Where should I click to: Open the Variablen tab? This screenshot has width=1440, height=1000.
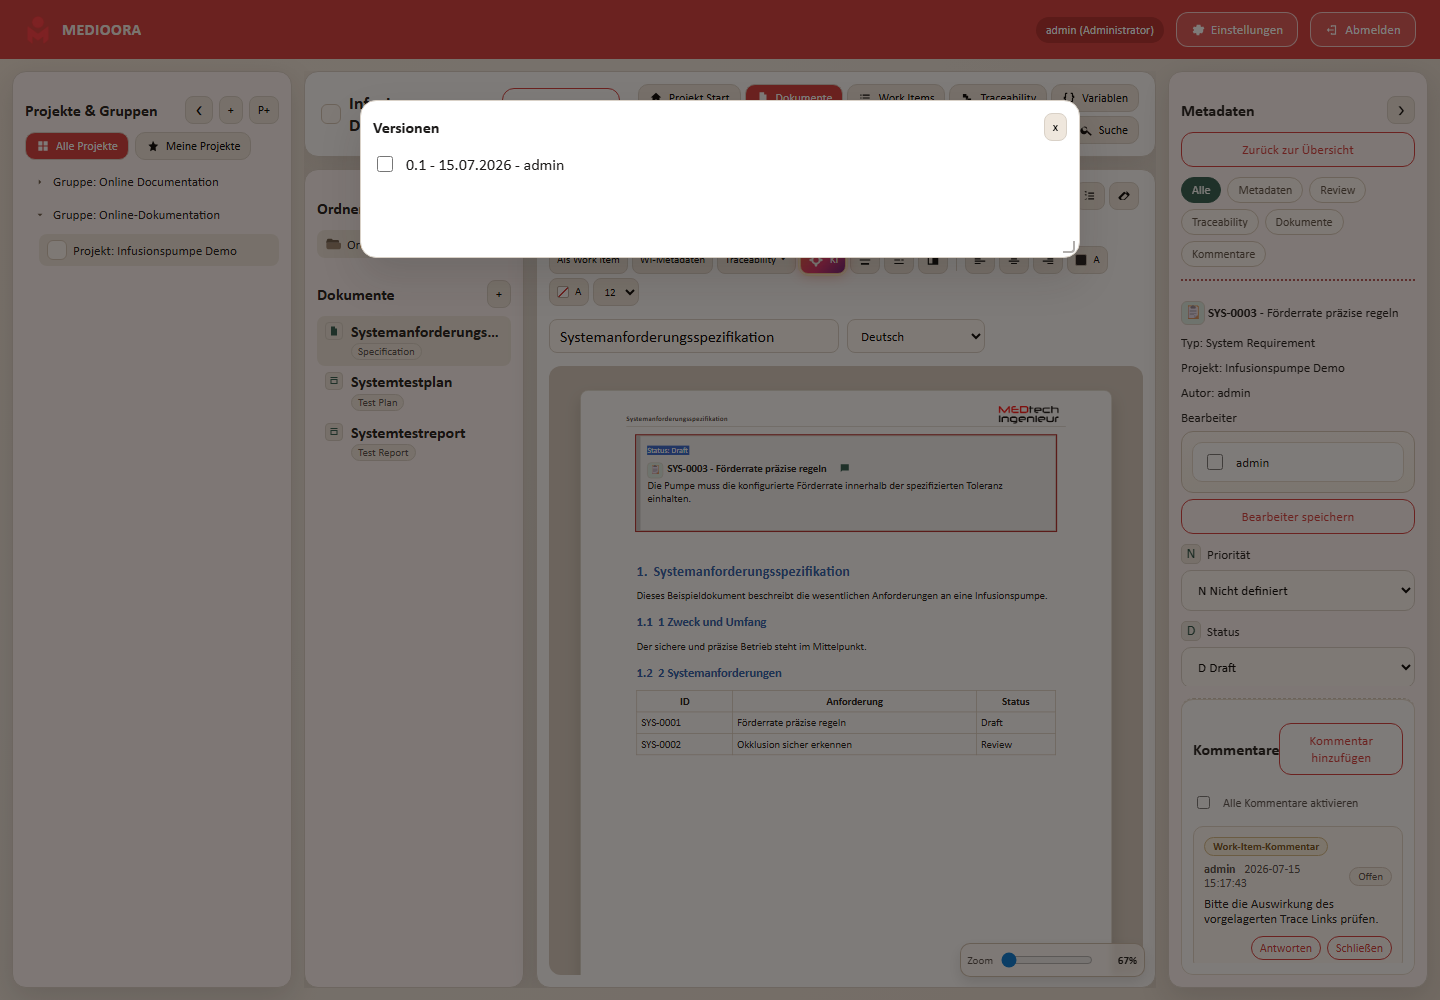[x=1095, y=98]
